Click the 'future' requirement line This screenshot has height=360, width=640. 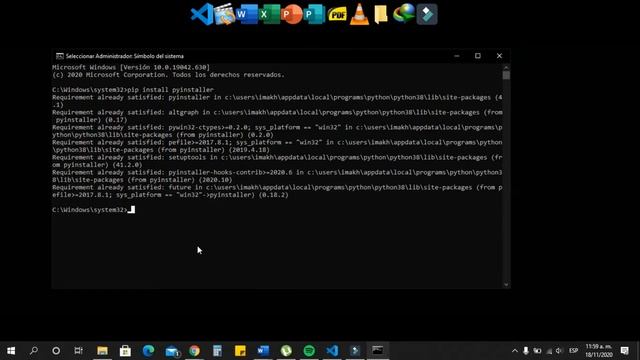tap(277, 191)
